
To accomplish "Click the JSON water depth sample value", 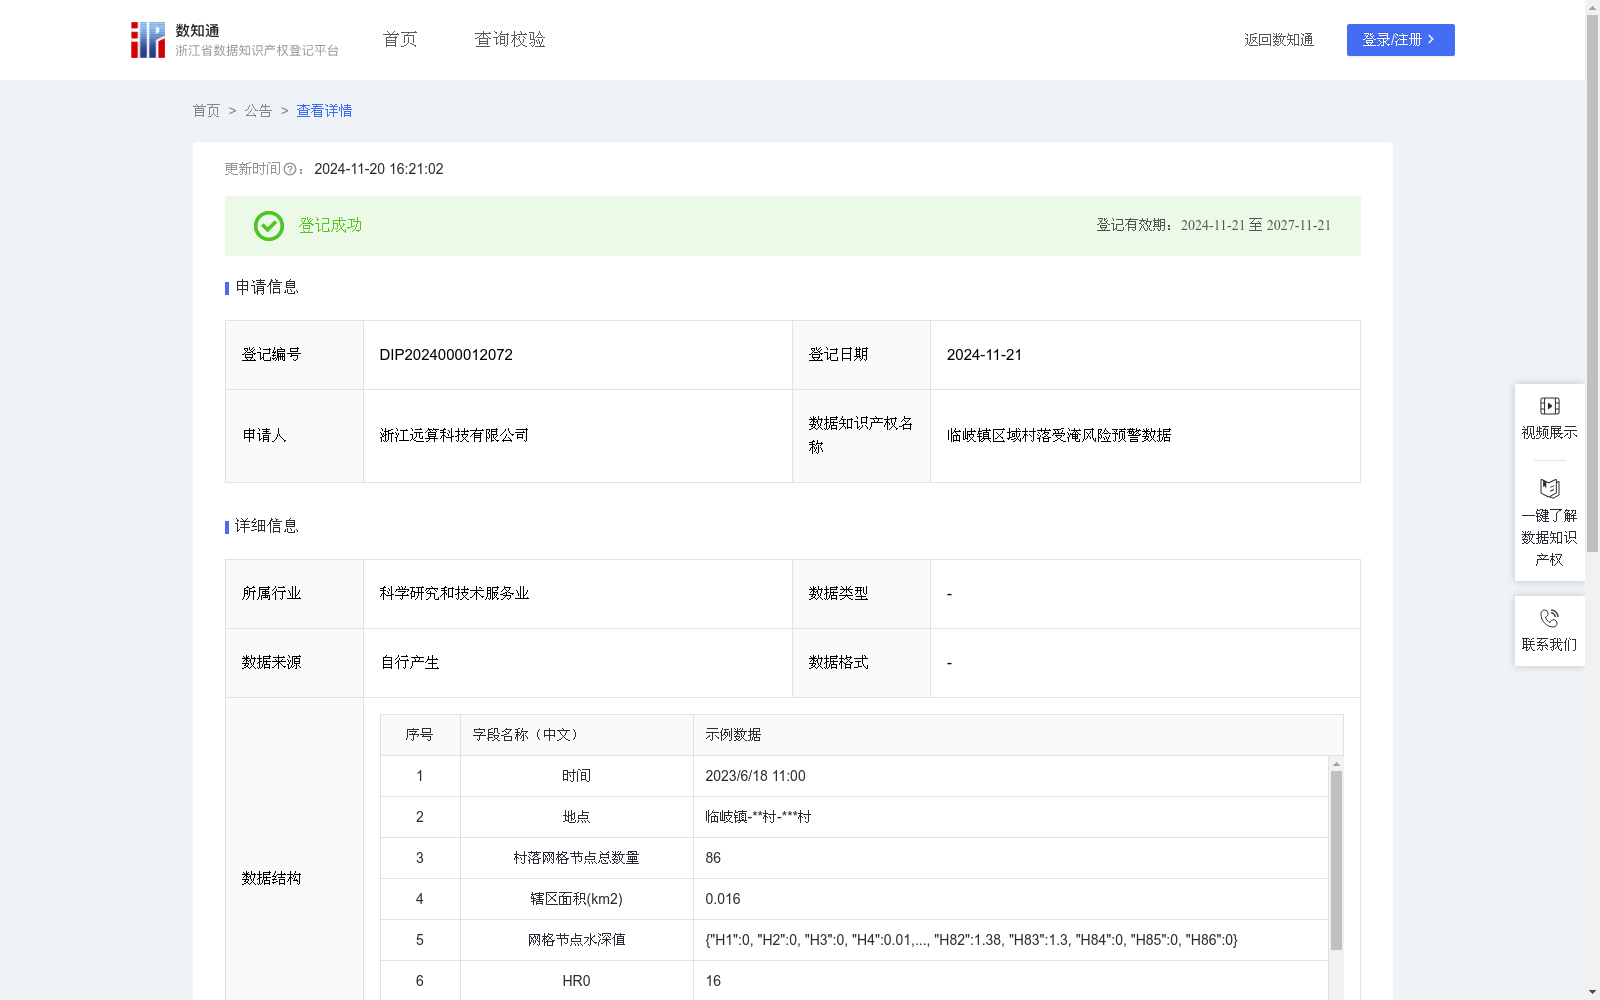I will pyautogui.click(x=971, y=940).
